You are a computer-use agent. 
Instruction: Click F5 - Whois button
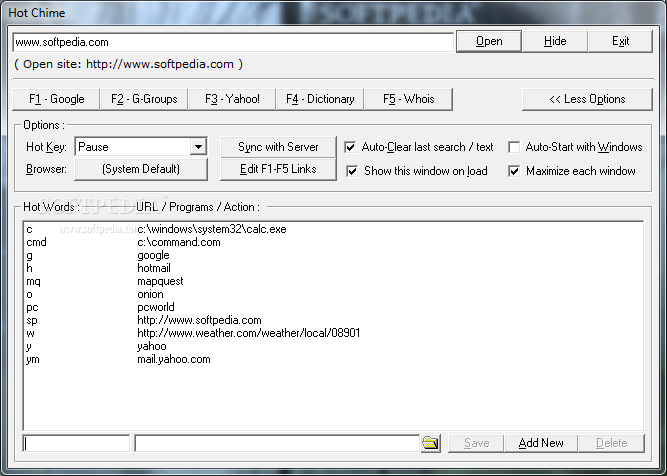pos(408,99)
